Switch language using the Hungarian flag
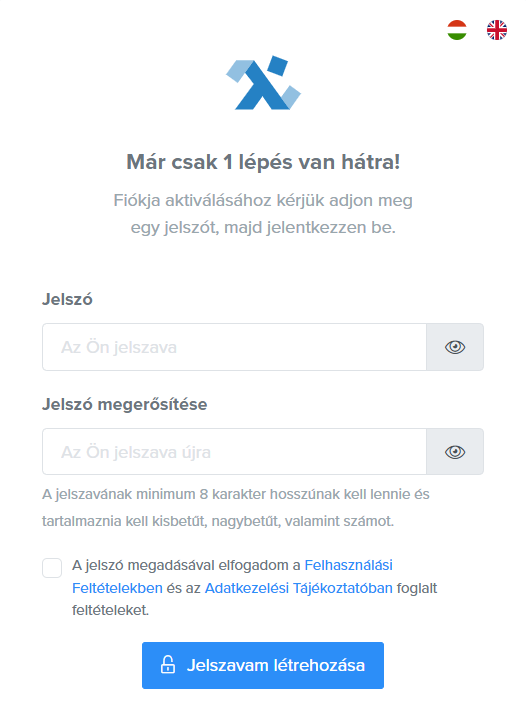Screen dimensions: 526x728 (x=457, y=30)
